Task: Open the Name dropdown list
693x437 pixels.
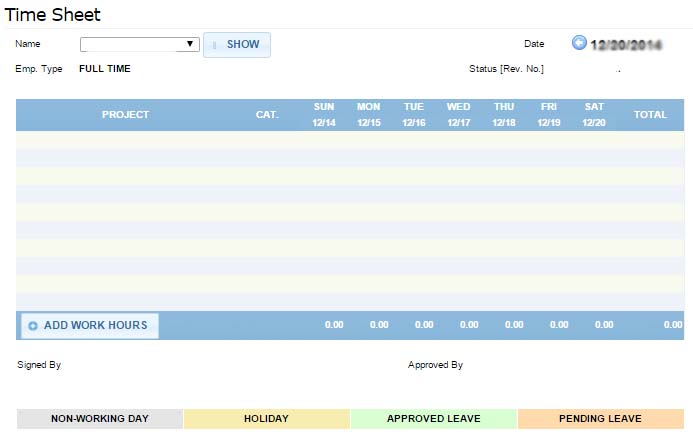Action: pos(140,44)
